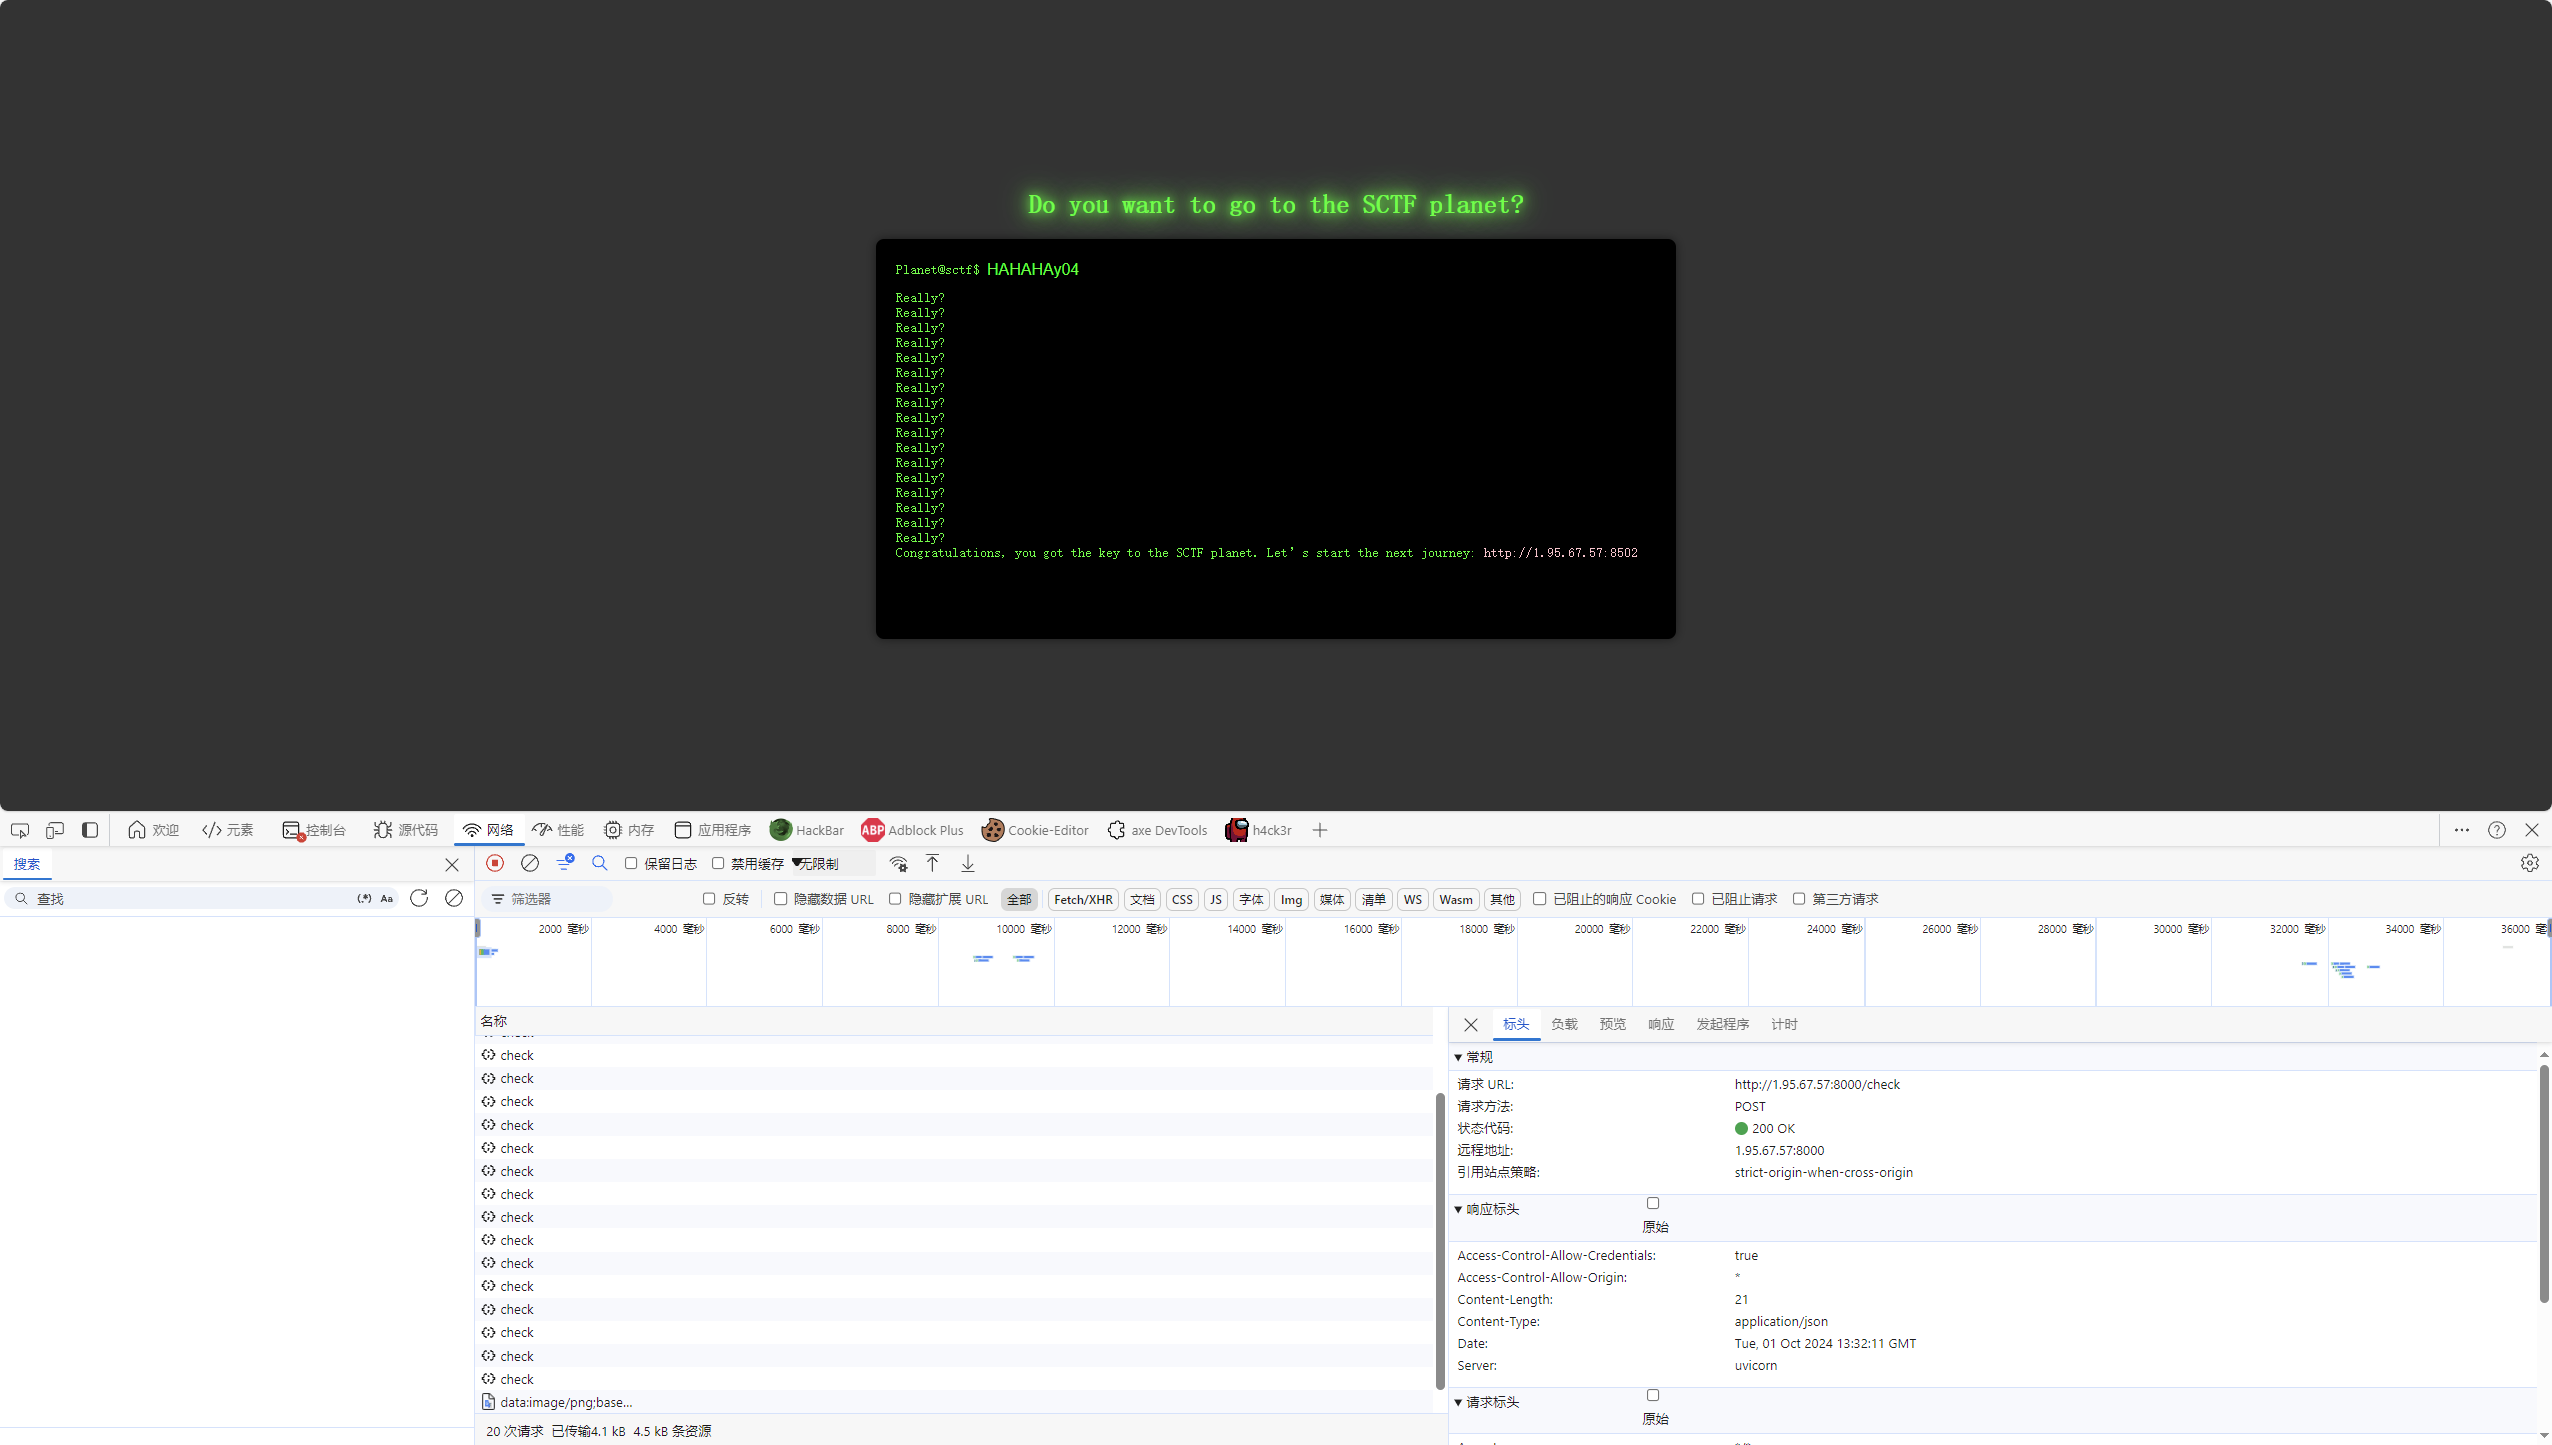Open the h4ck3r extension panel

1258,830
